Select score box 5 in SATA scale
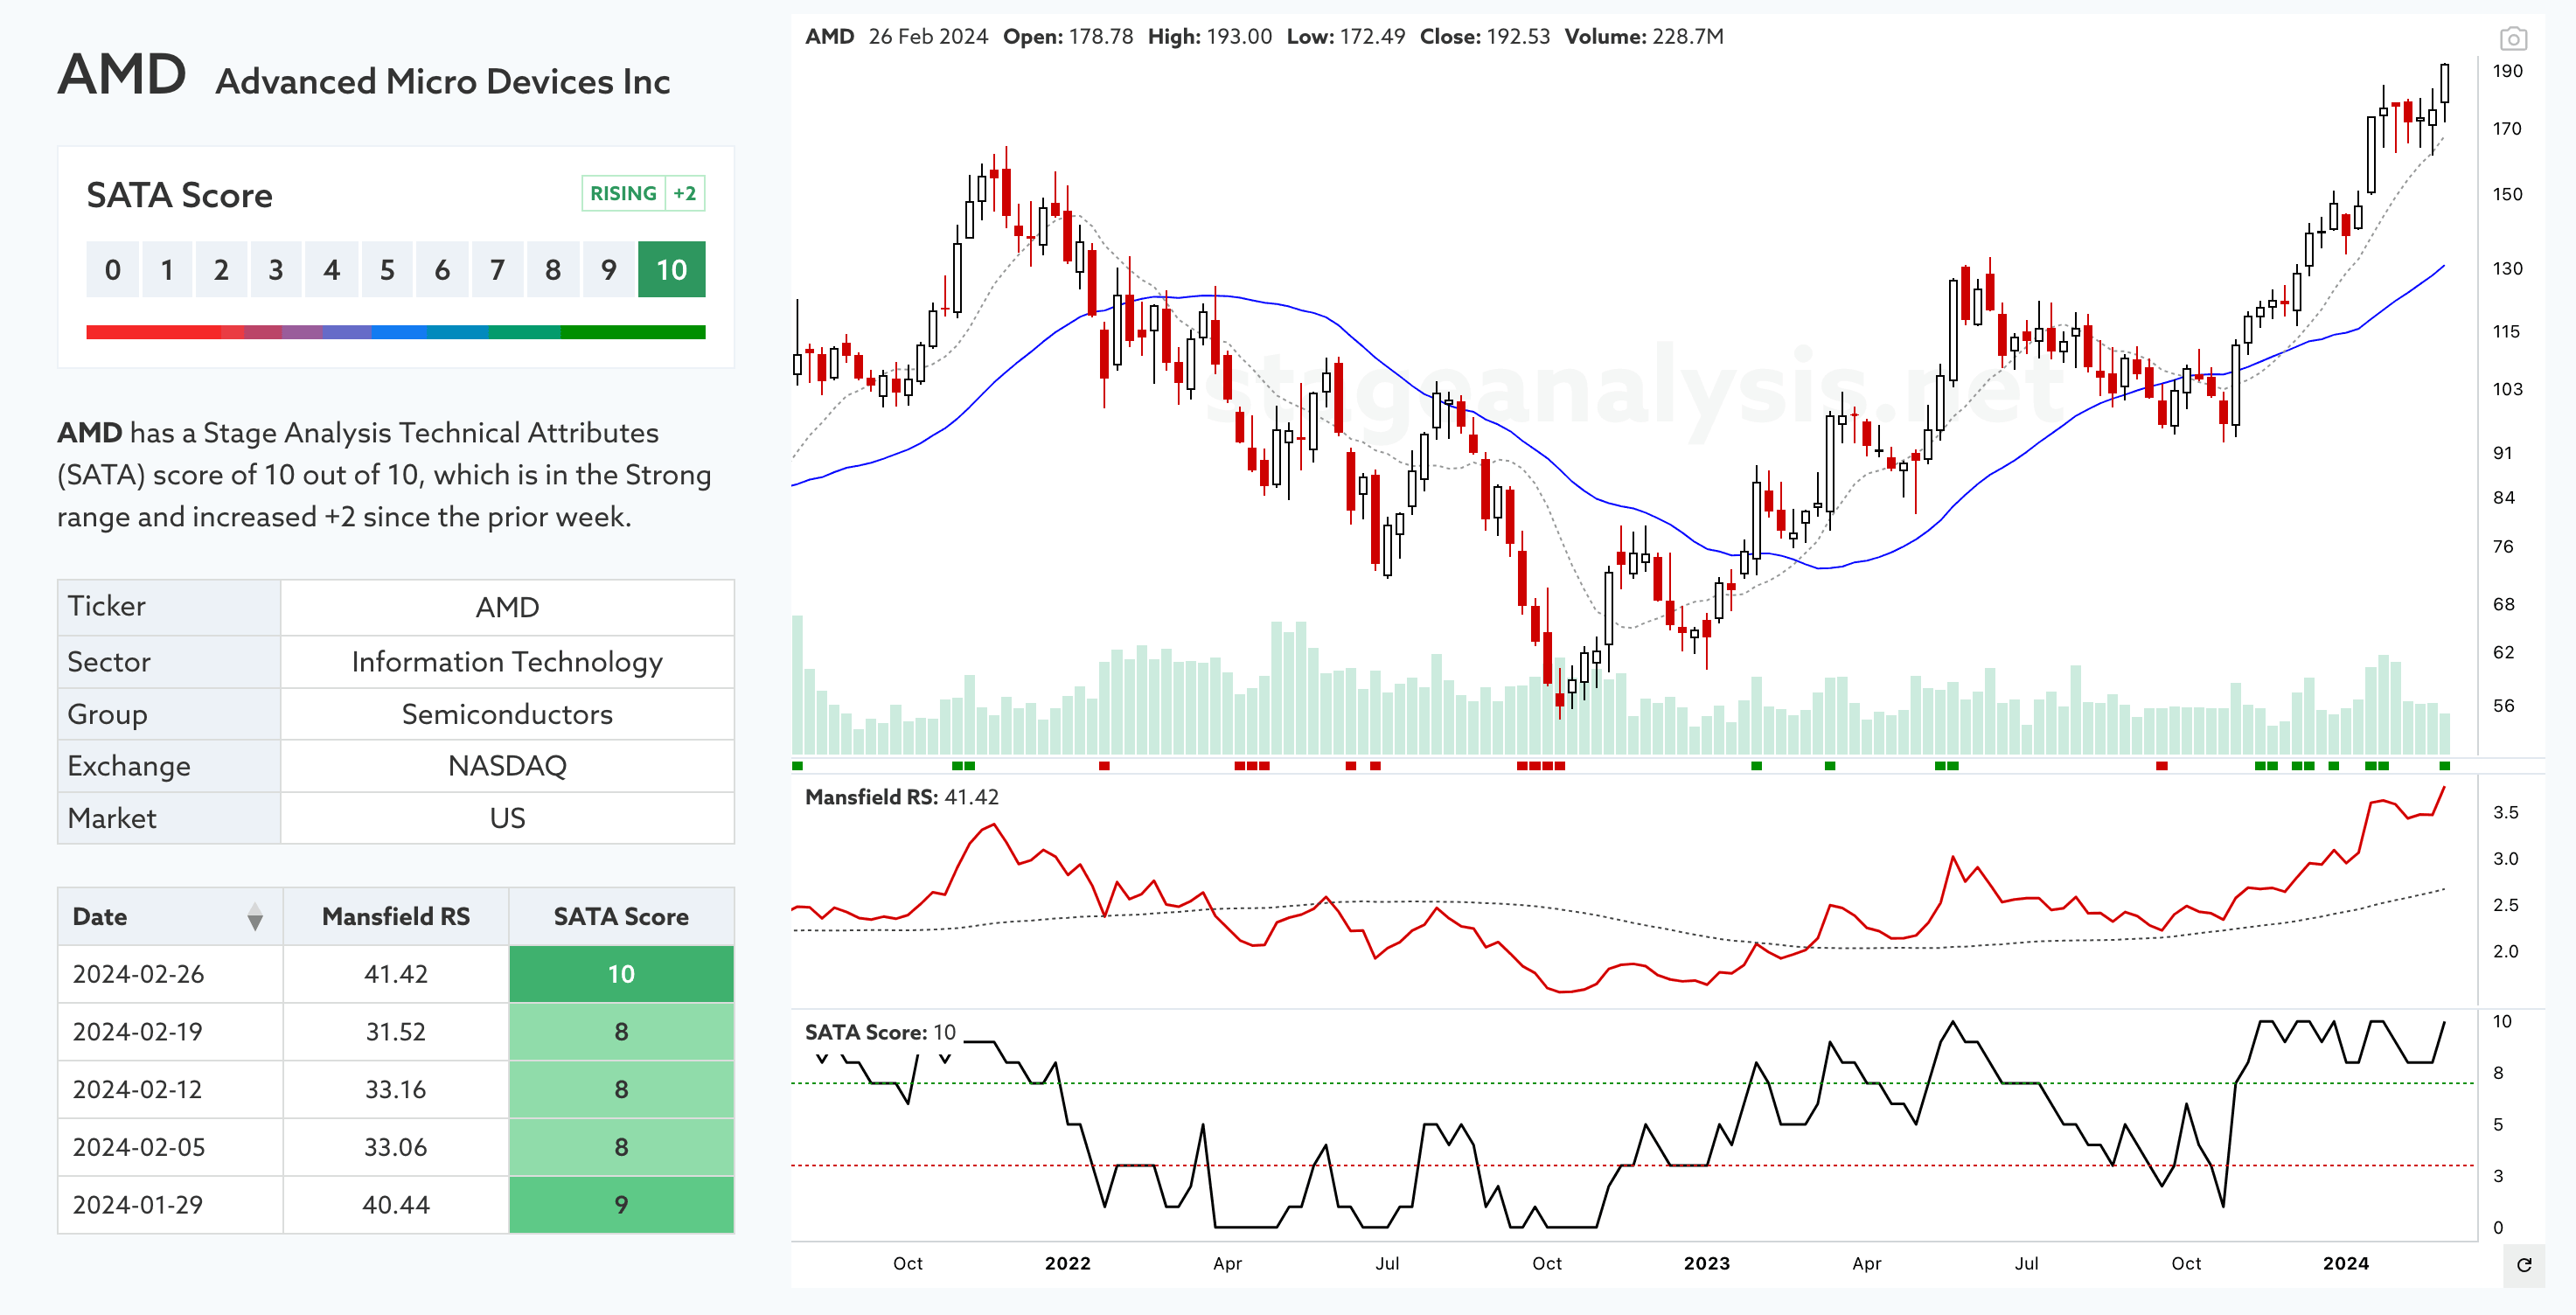2576x1315 pixels. pyautogui.click(x=387, y=269)
